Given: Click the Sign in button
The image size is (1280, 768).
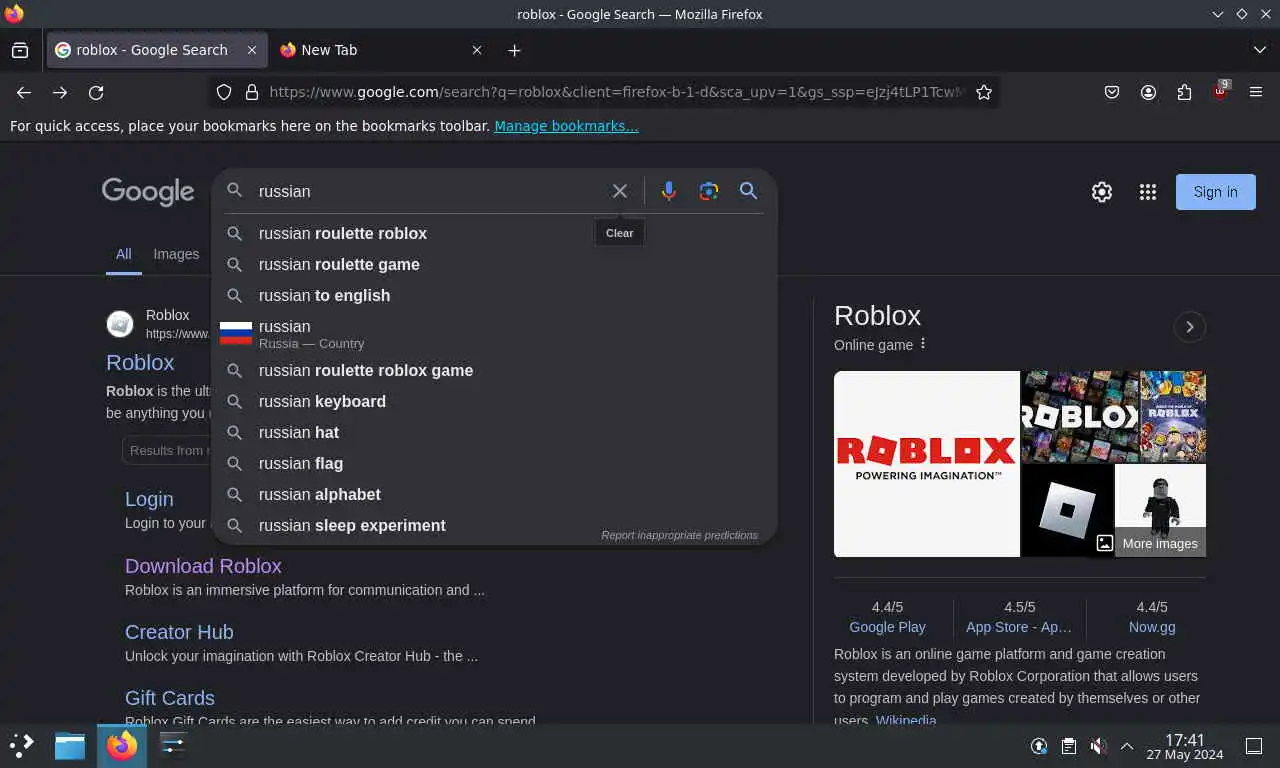Looking at the screenshot, I should [1216, 192].
